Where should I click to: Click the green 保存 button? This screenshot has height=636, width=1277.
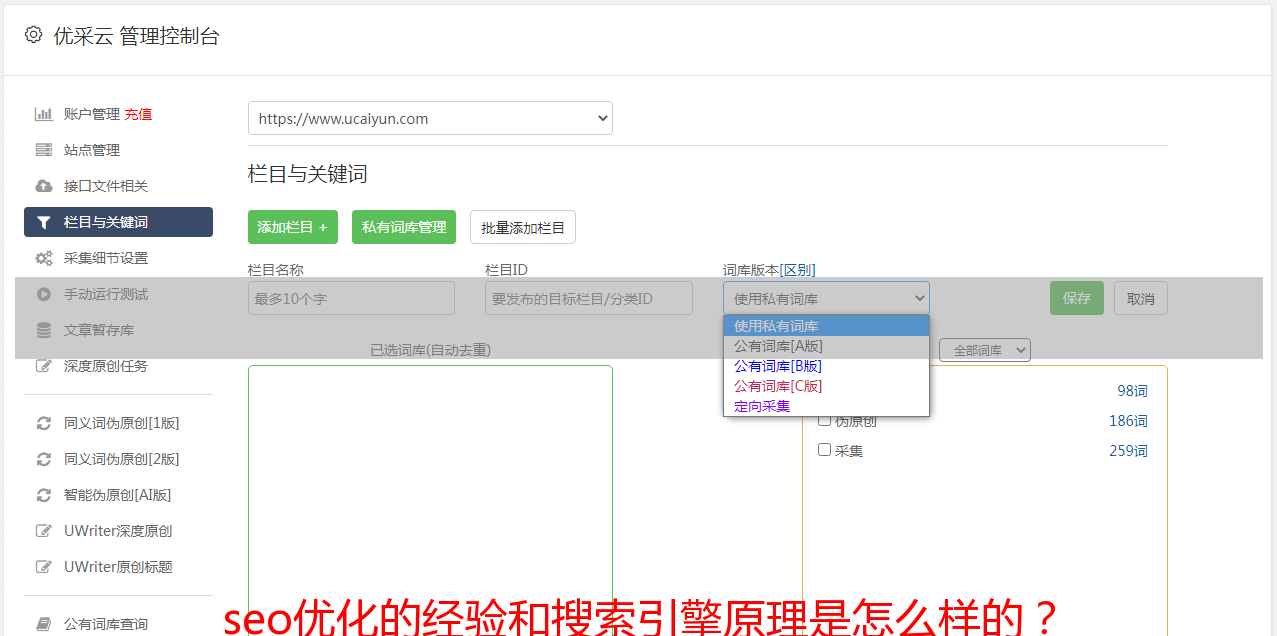[1077, 298]
